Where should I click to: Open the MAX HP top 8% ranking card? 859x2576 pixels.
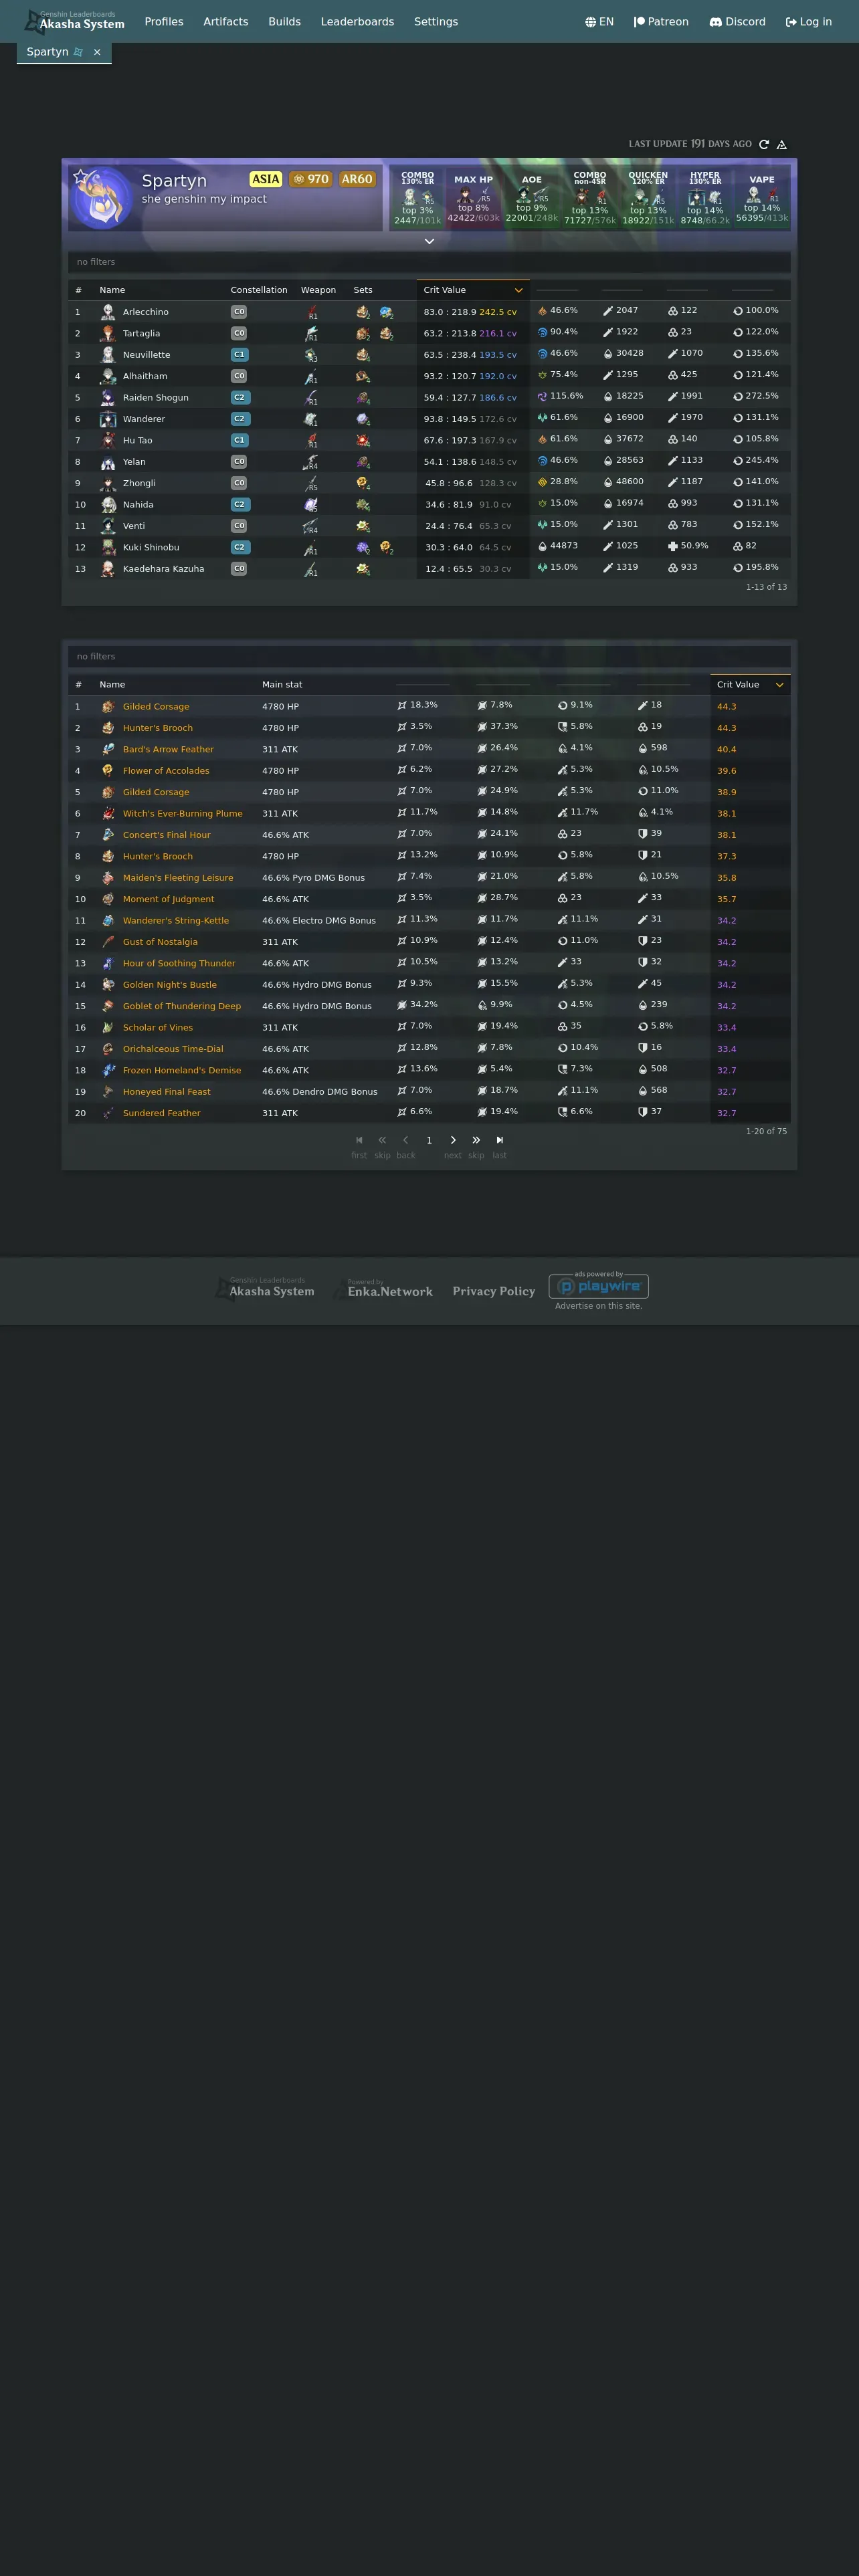[x=473, y=198]
